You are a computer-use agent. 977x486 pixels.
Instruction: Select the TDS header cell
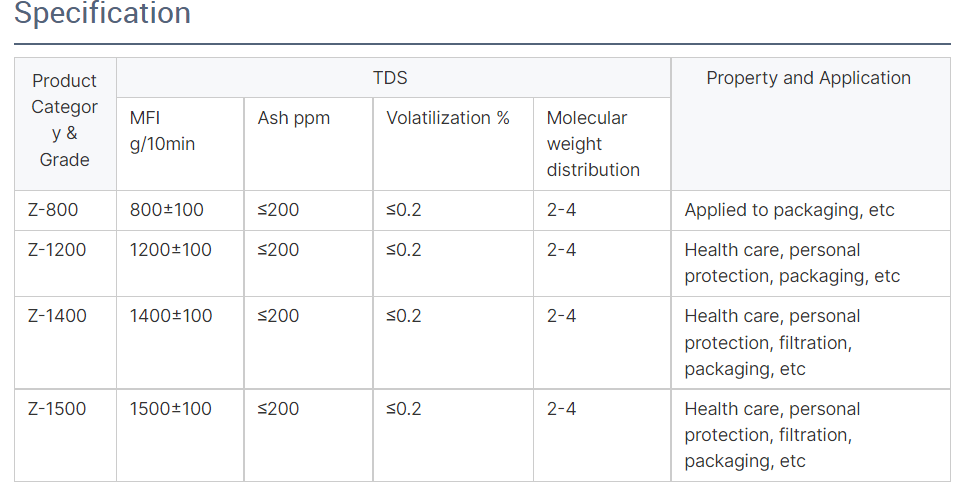click(x=393, y=78)
